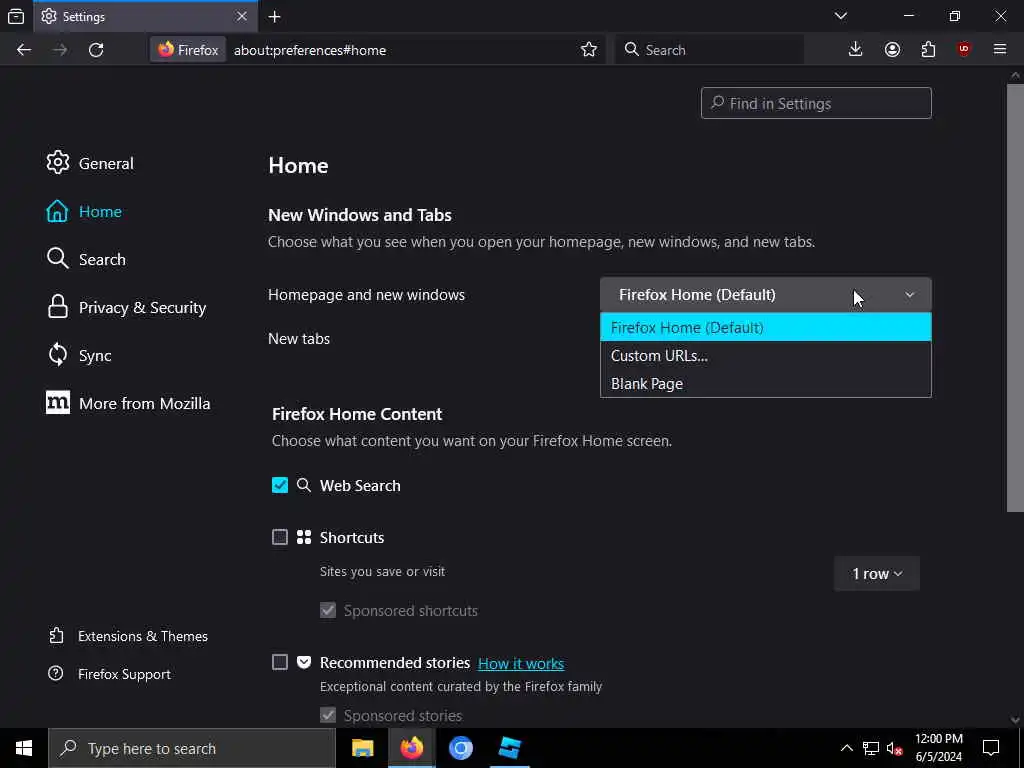Open the Downloads panel
This screenshot has width=1024, height=768.
[855, 50]
